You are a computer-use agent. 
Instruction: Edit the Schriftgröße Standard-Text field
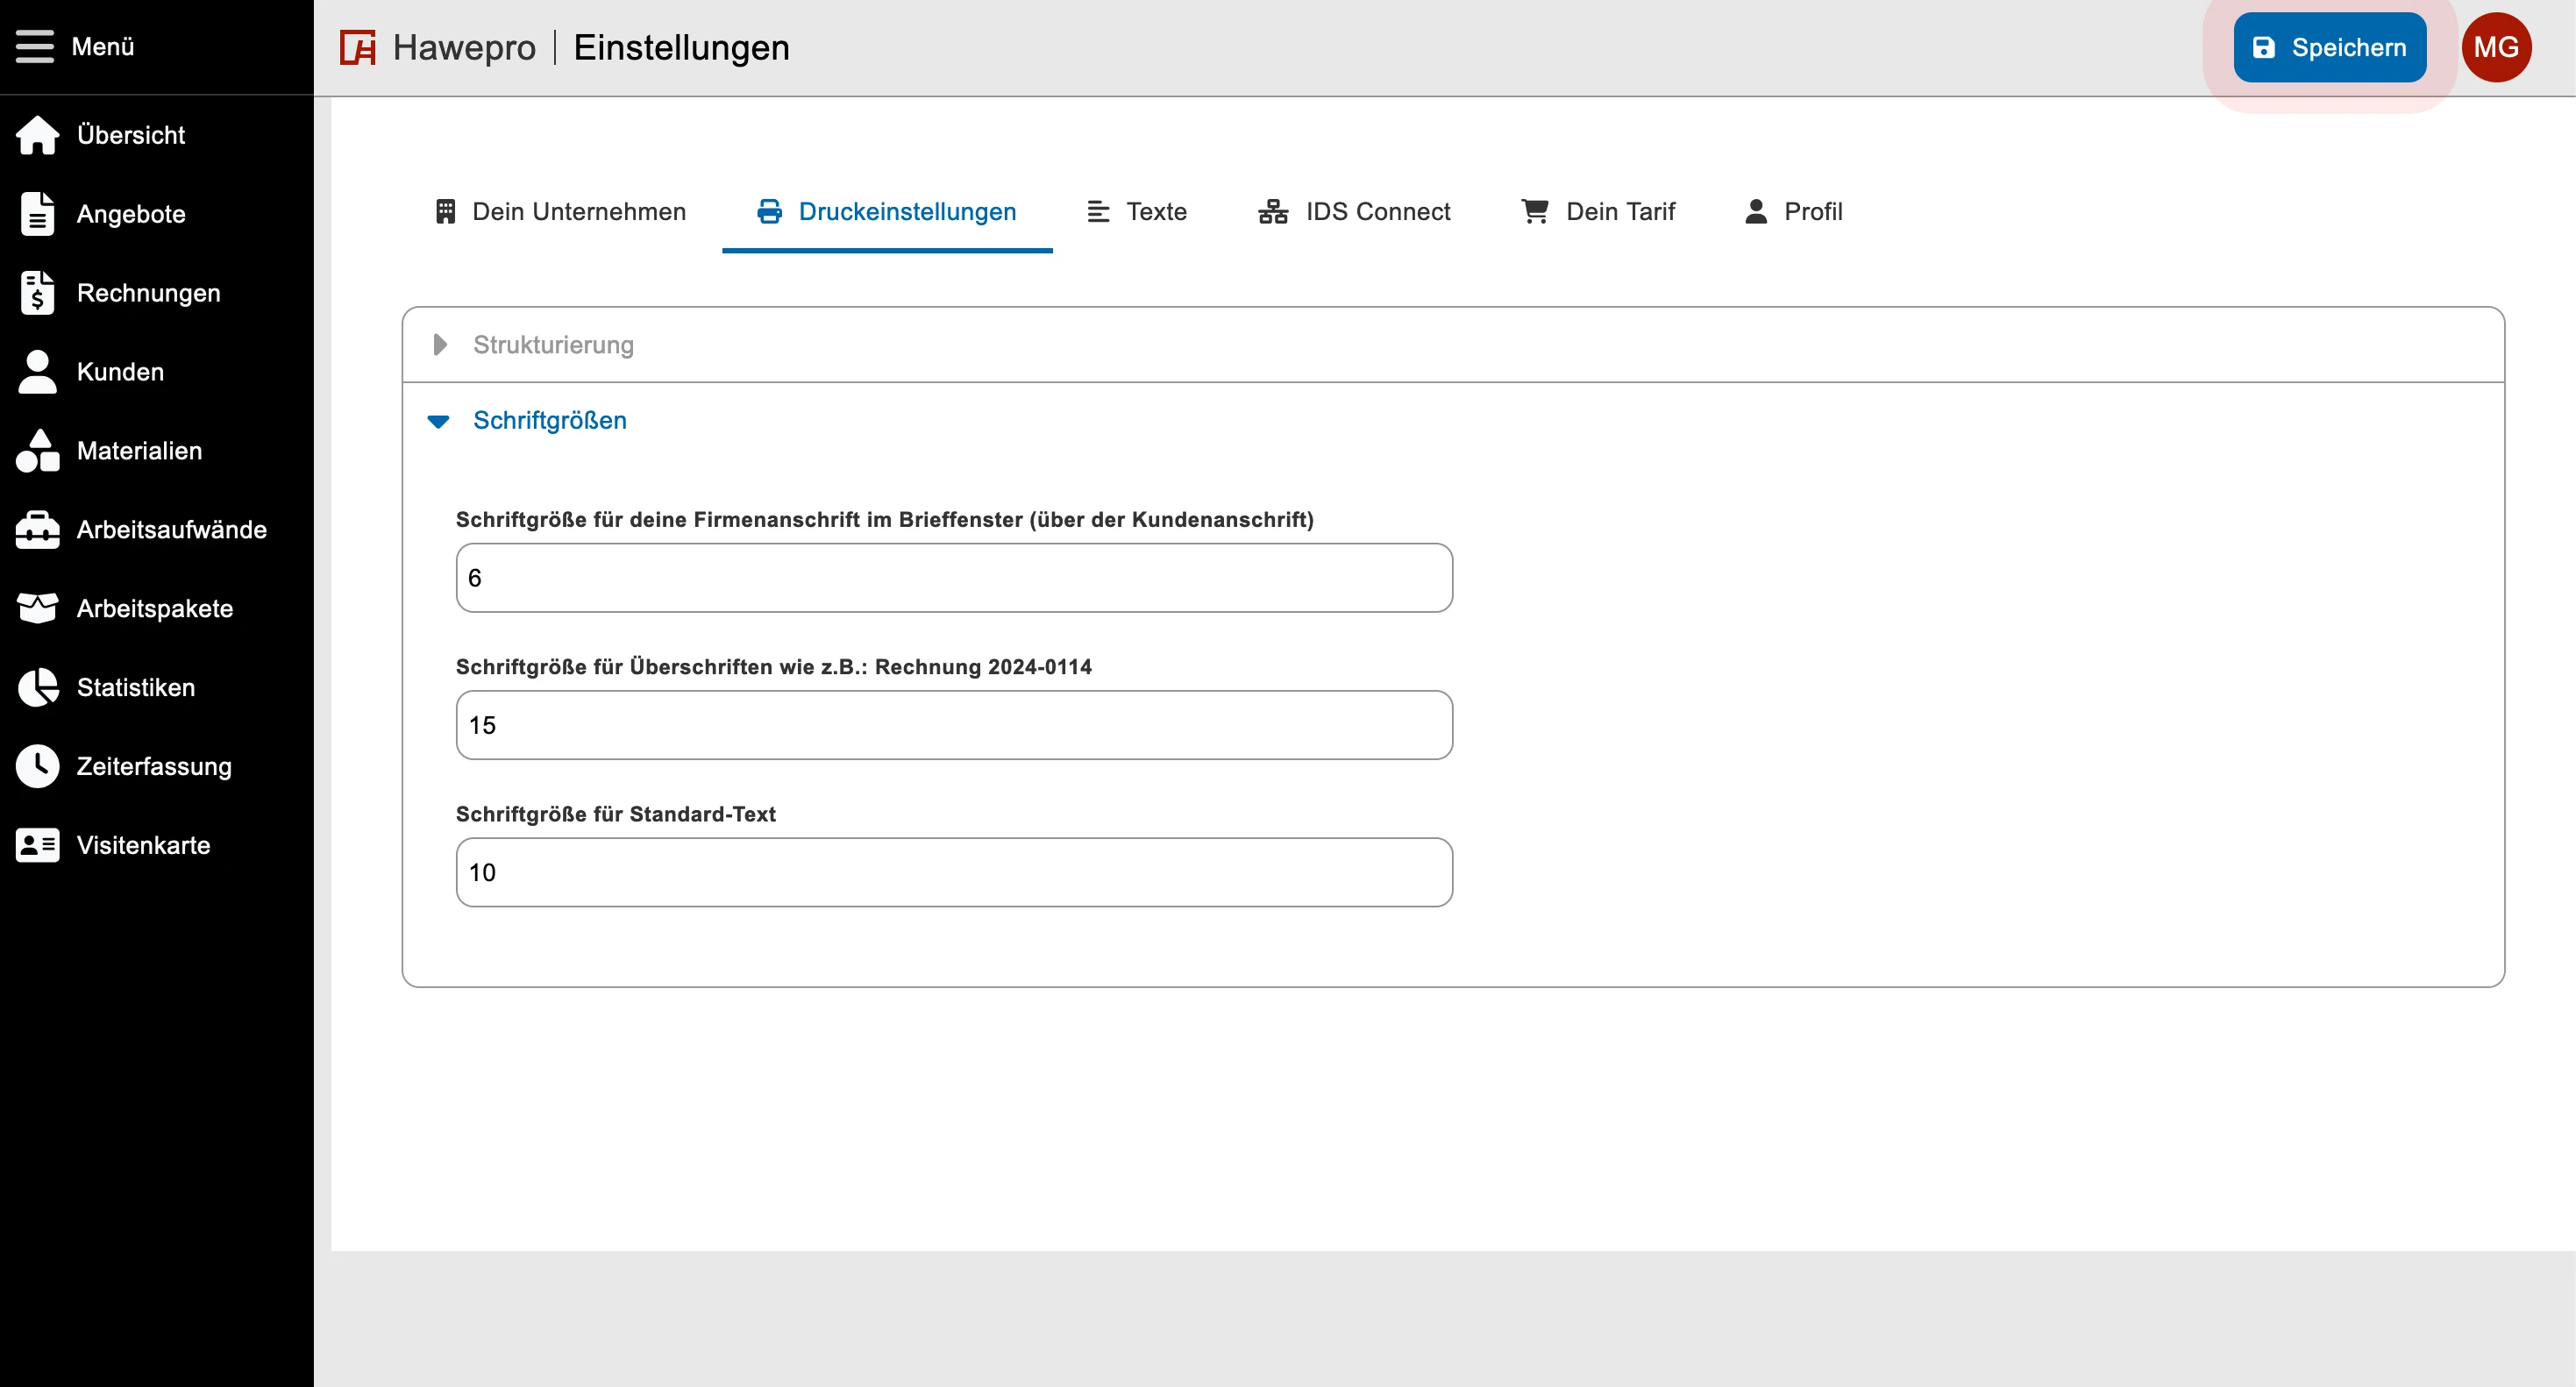(953, 871)
